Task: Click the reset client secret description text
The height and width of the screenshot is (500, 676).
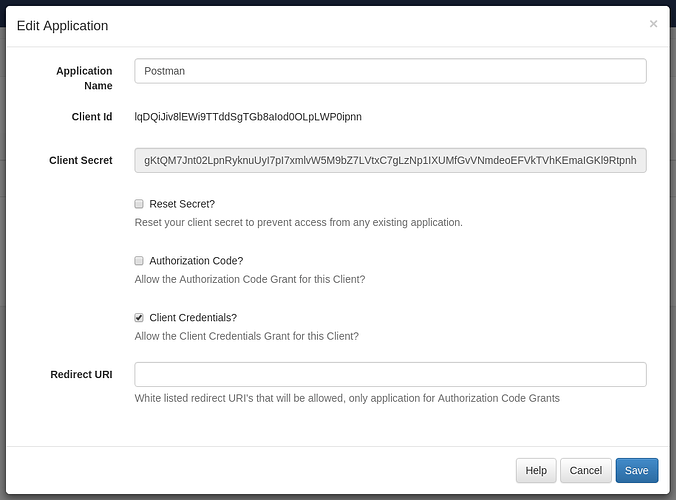Action: 298,222
